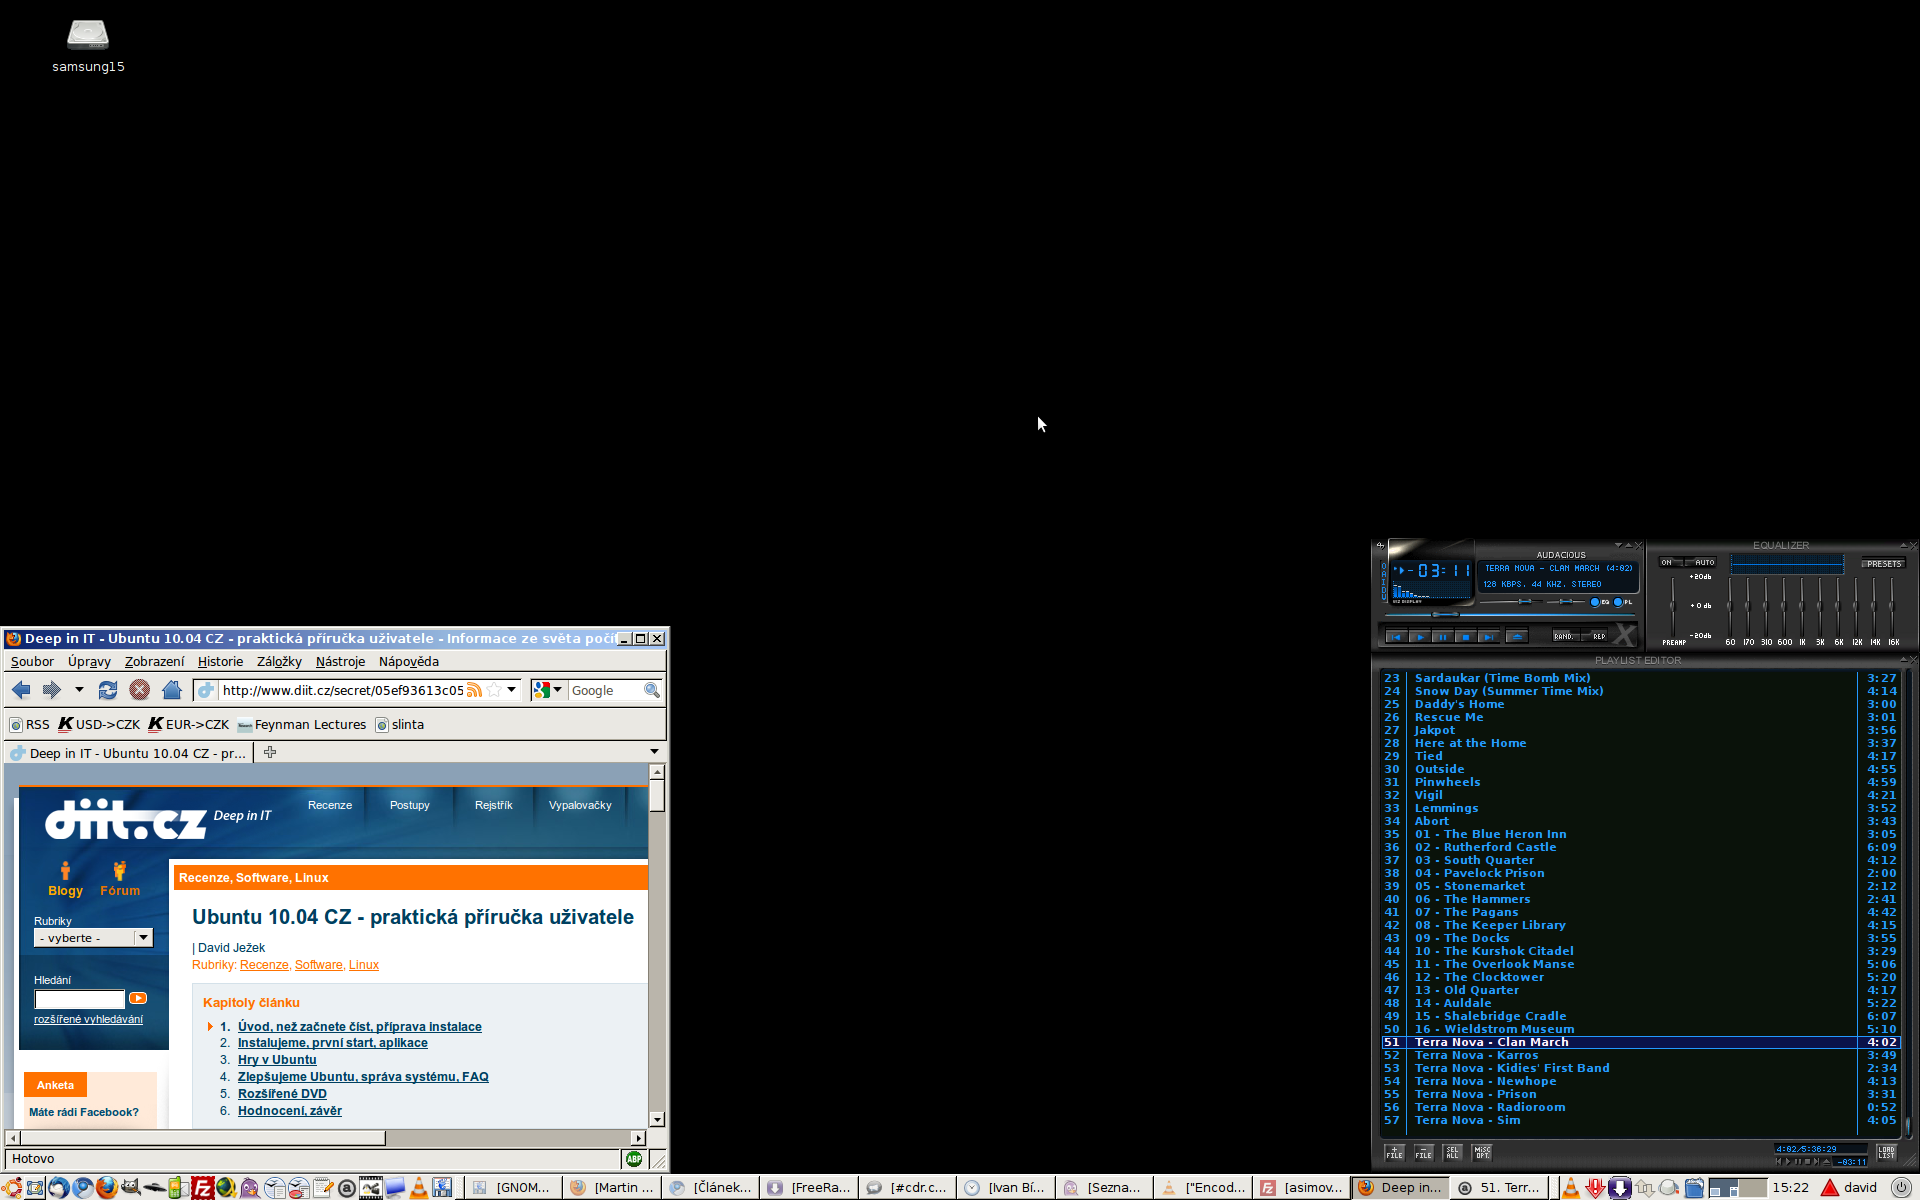Launch Thunderbird from the panel launcher
The width and height of the screenshot is (1920, 1200).
(58, 1188)
